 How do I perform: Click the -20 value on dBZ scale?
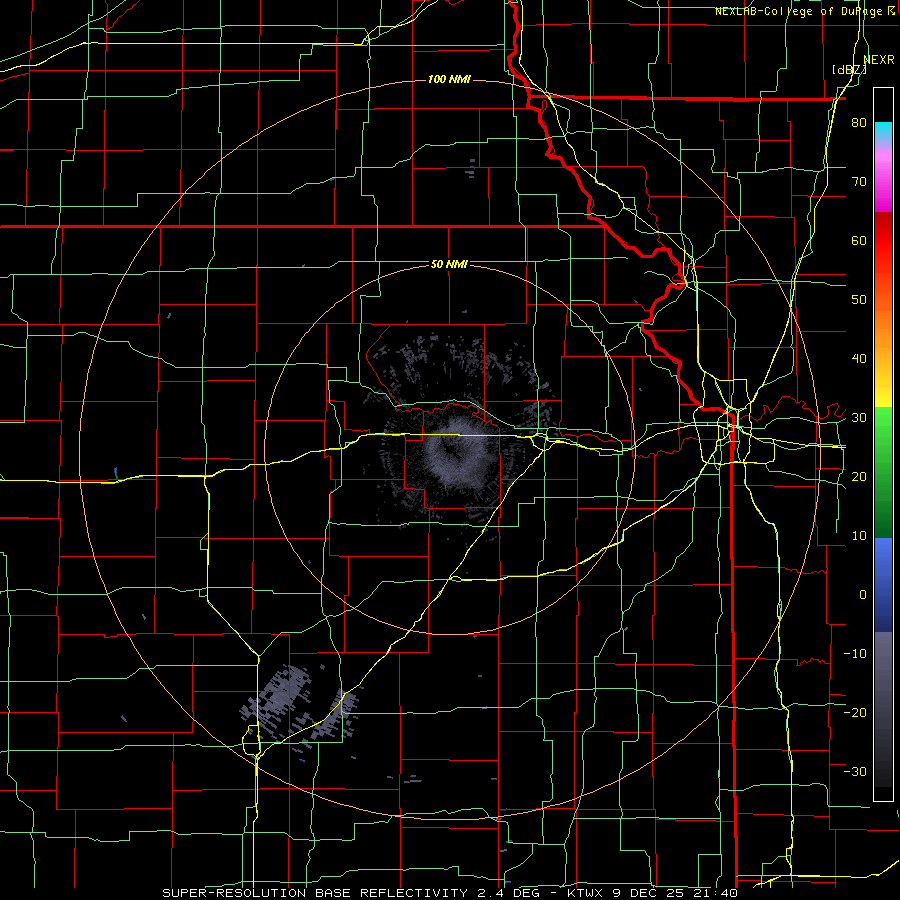(x=855, y=712)
